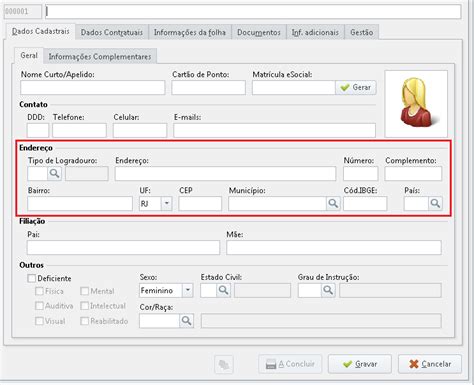474x385 pixels.
Task: Click the Gravar button
Action: coord(360,364)
